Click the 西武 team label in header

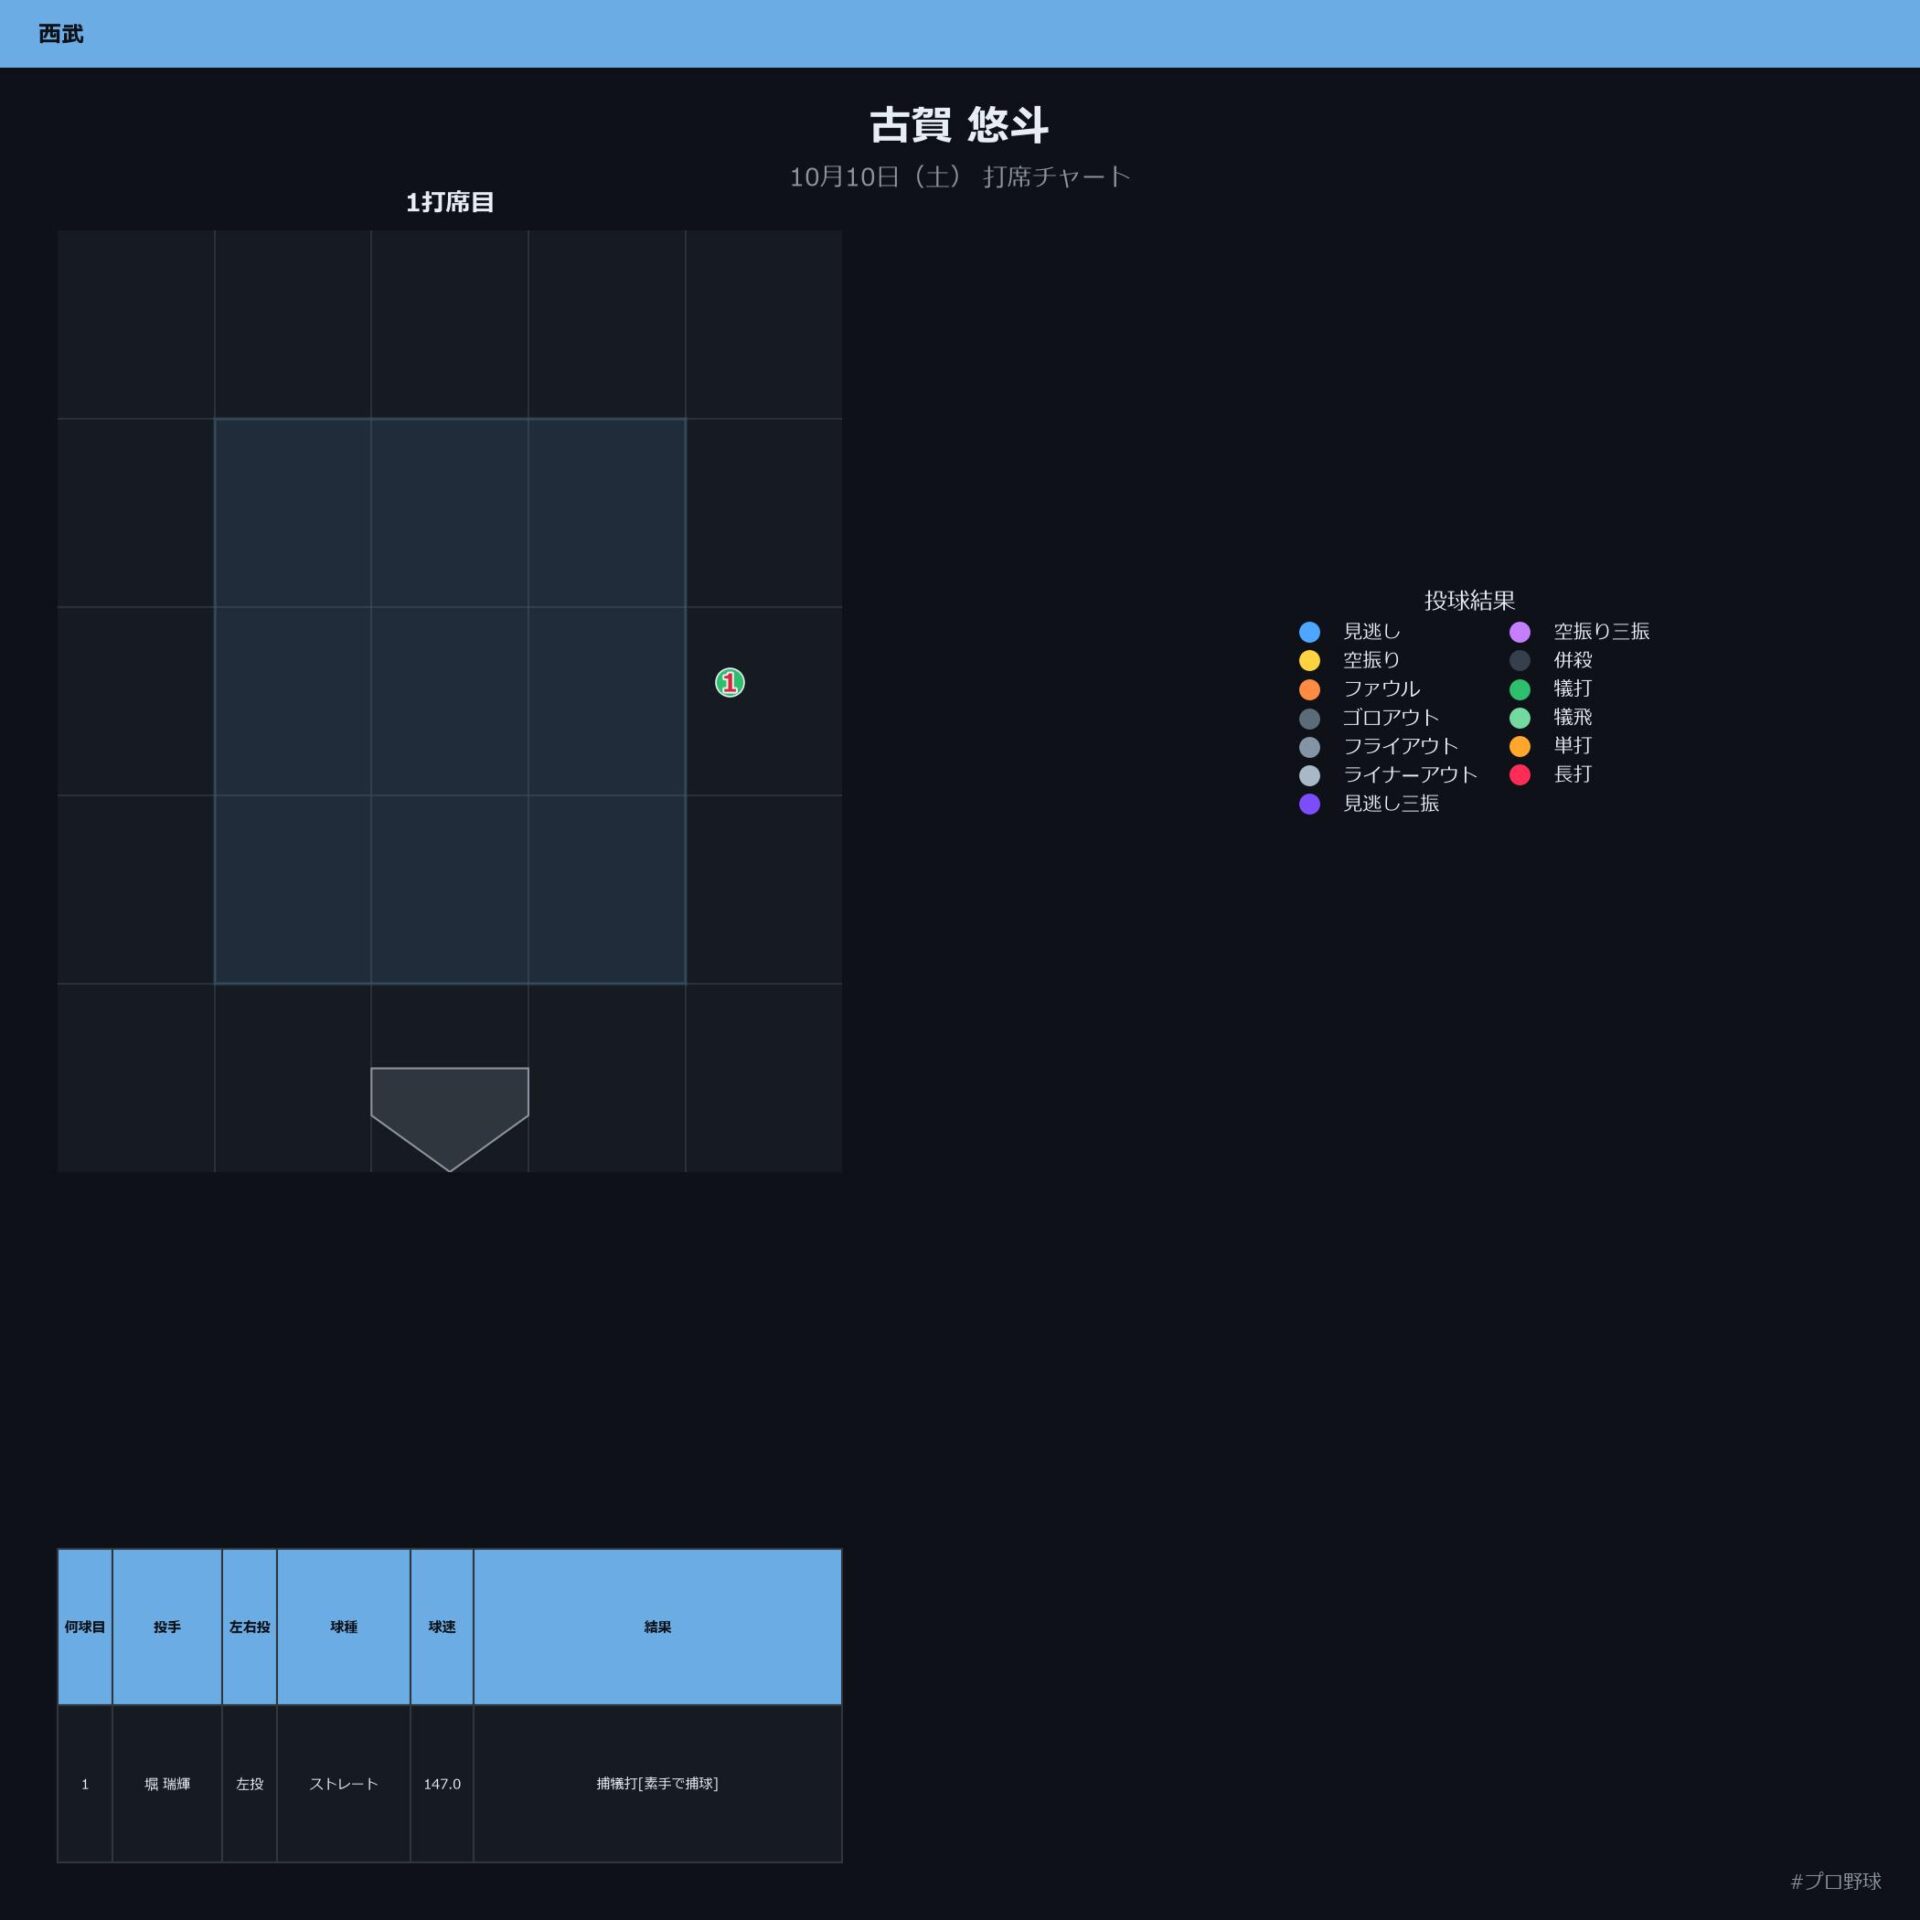pos(61,34)
